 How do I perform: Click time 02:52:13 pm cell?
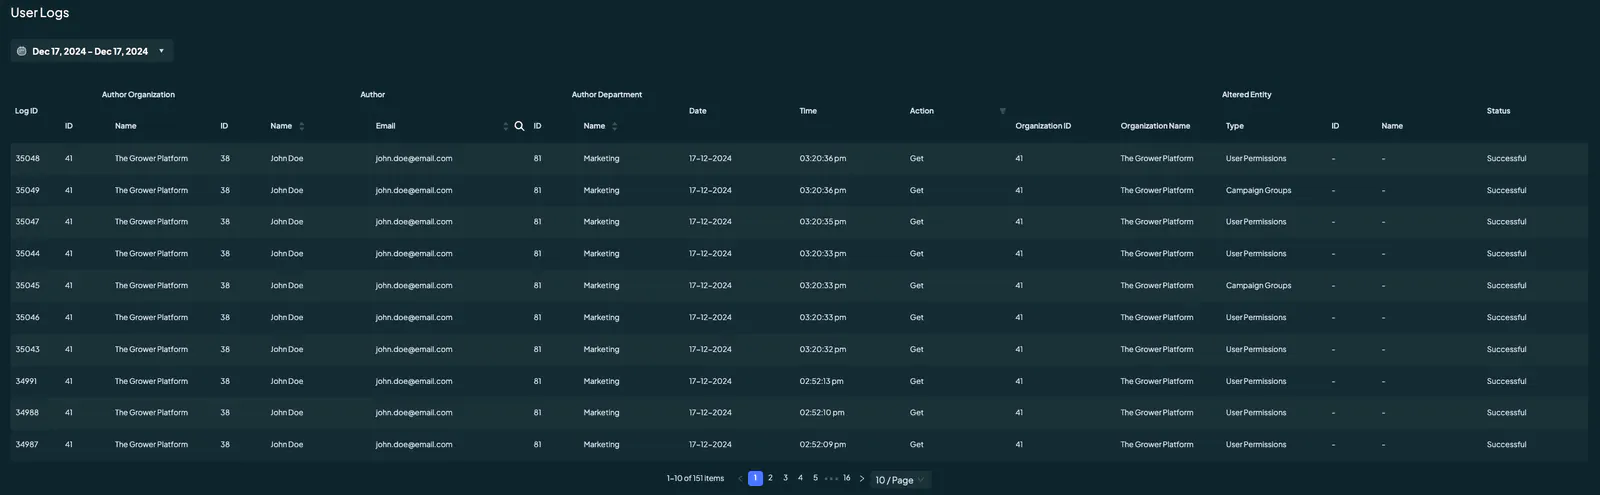click(x=821, y=381)
